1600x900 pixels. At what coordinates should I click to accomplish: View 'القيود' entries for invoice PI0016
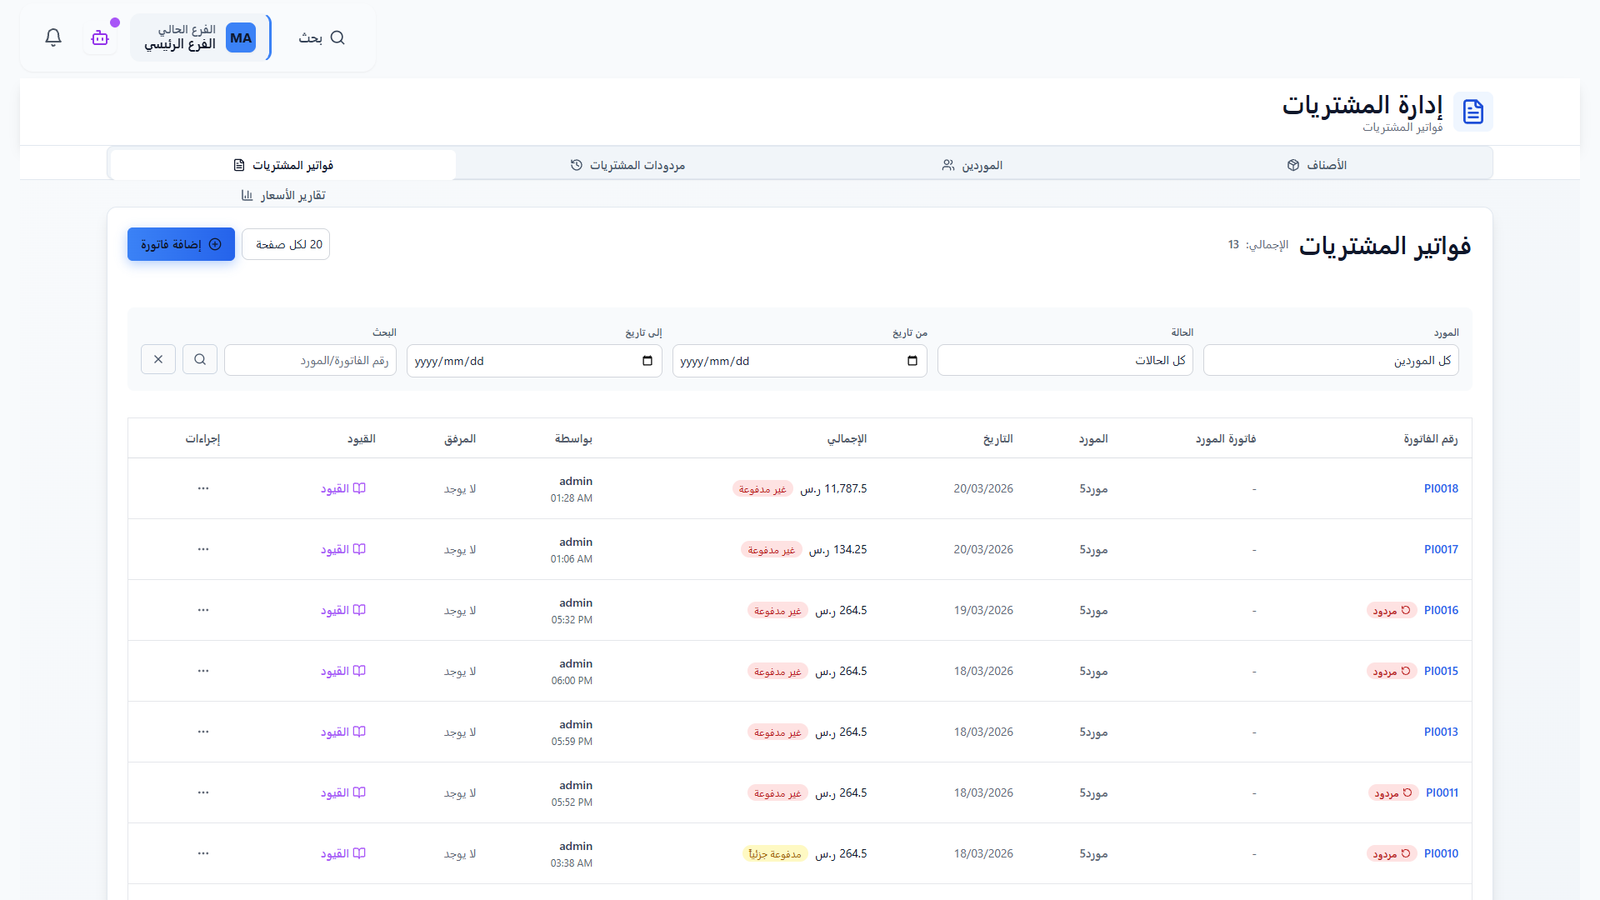342,611
